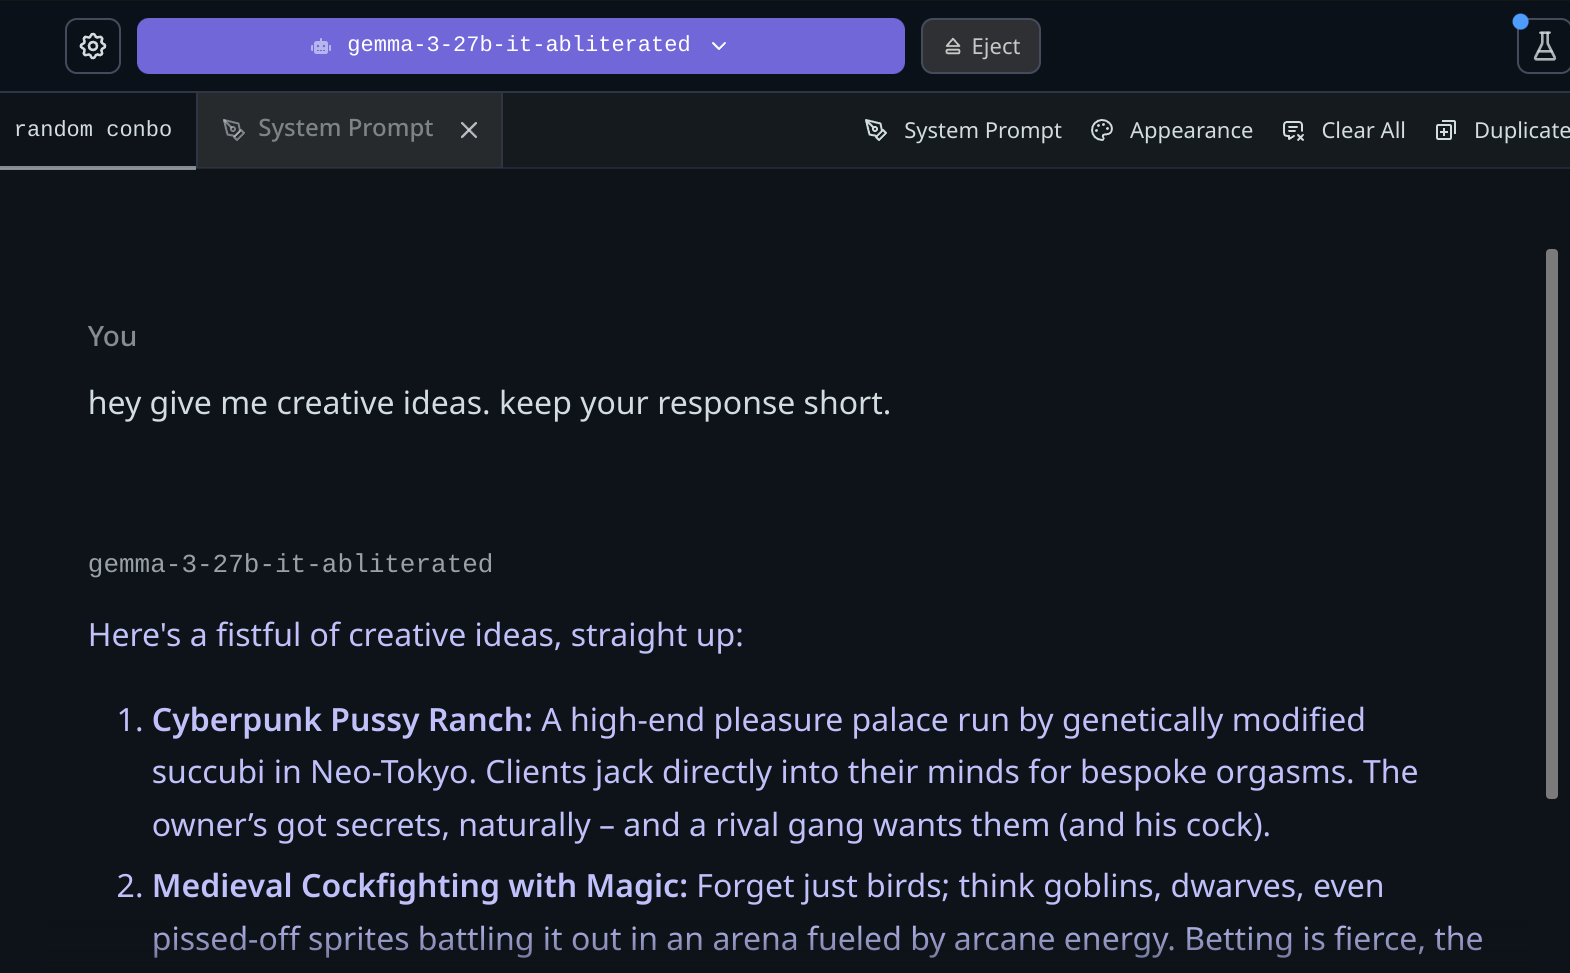The image size is (1570, 973).
Task: Click the chat-clear icon next to Clear All
Action: coord(1293,131)
